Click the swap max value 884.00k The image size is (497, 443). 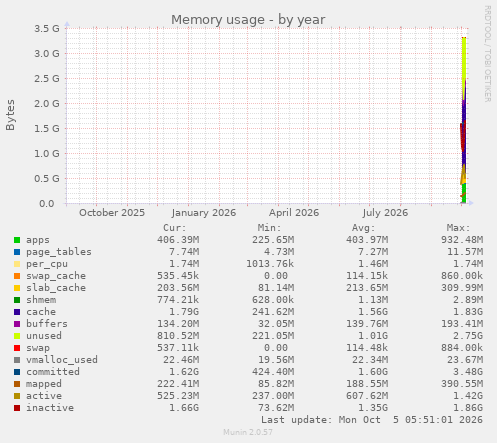coord(462,348)
